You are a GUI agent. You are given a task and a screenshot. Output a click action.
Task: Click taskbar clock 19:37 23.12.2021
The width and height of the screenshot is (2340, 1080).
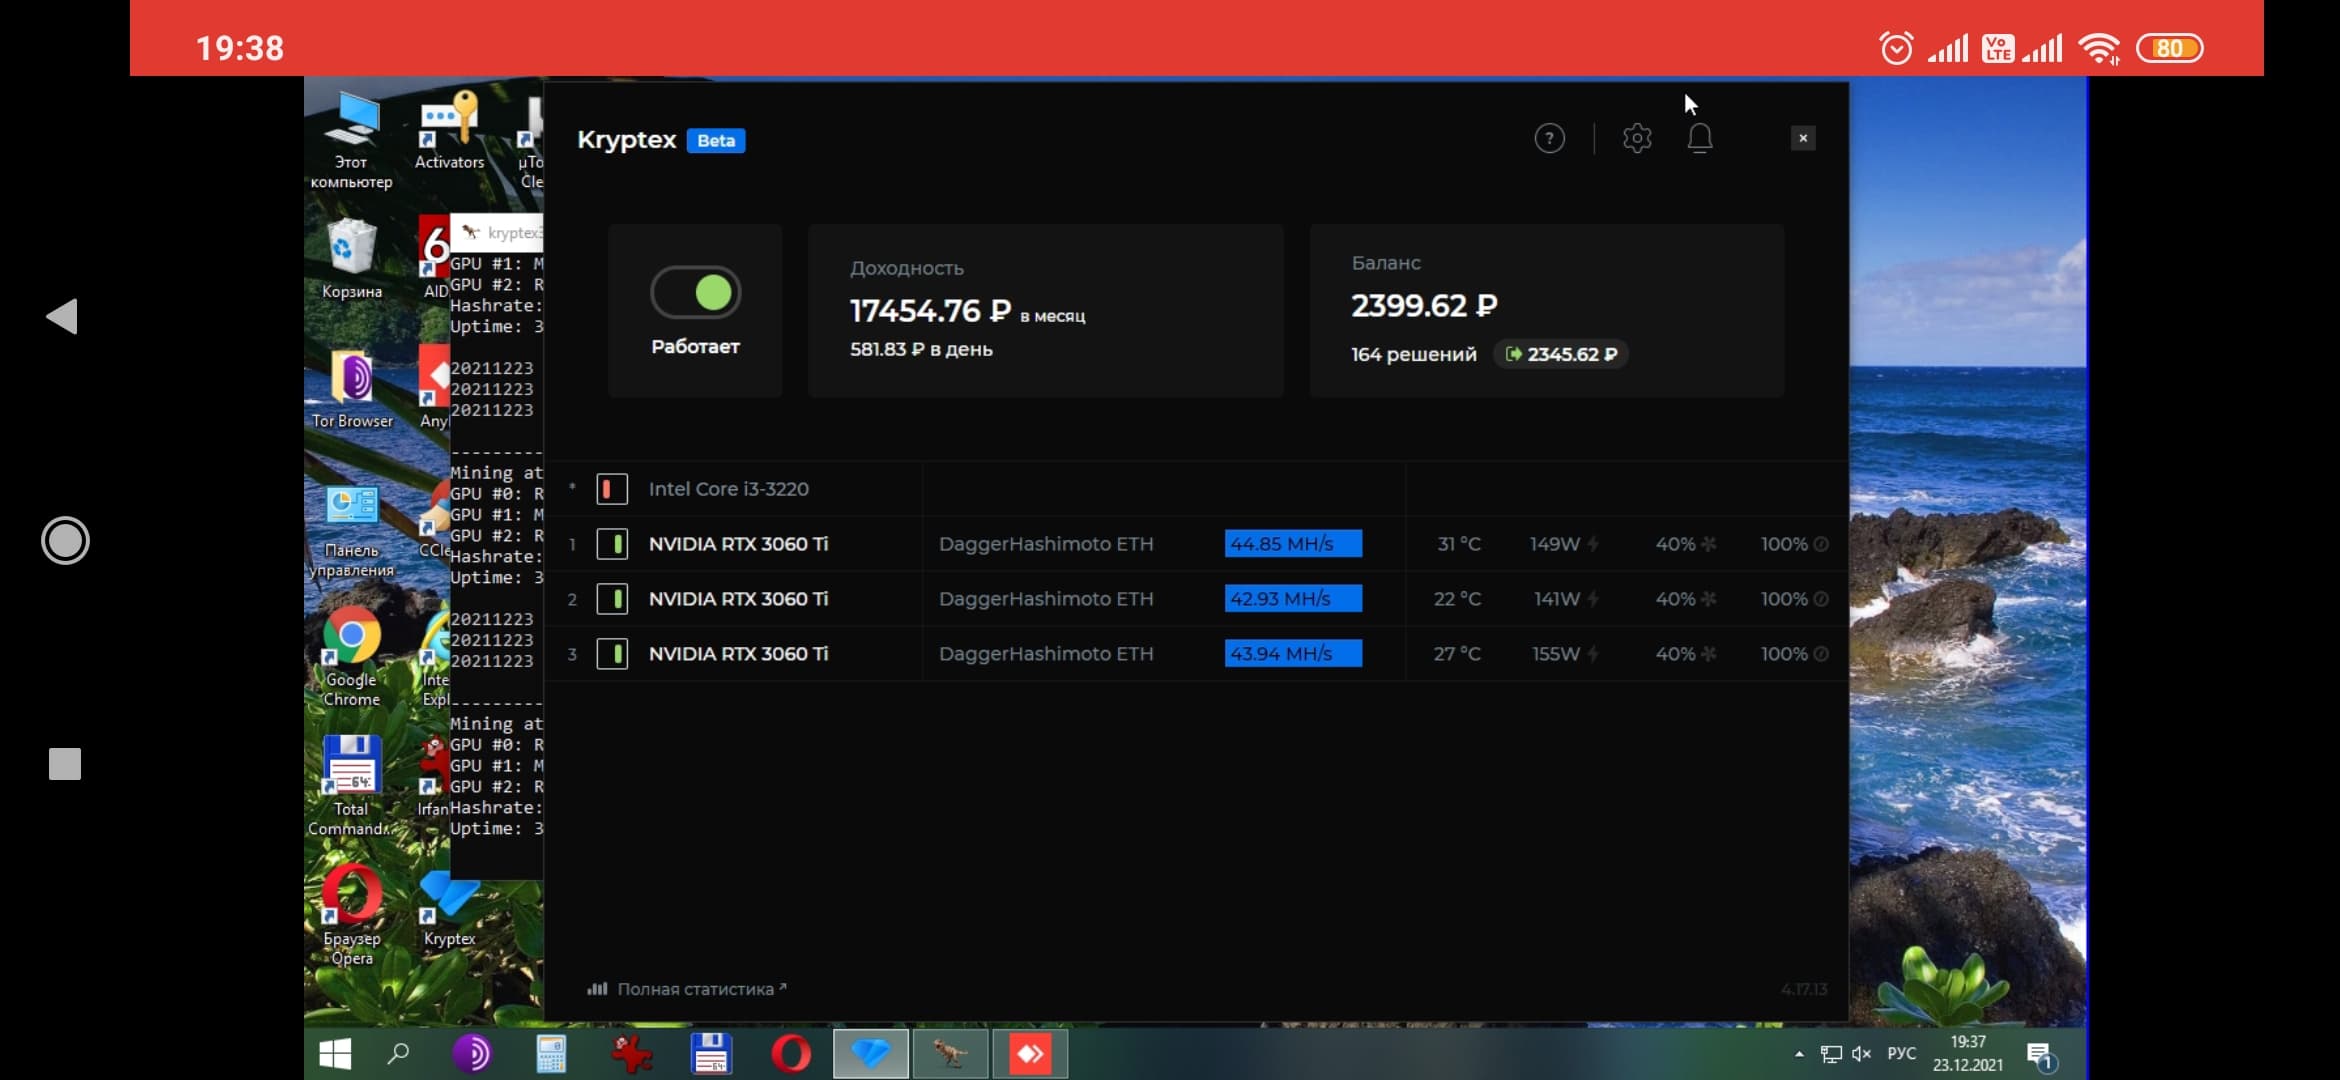pos(1967,1054)
